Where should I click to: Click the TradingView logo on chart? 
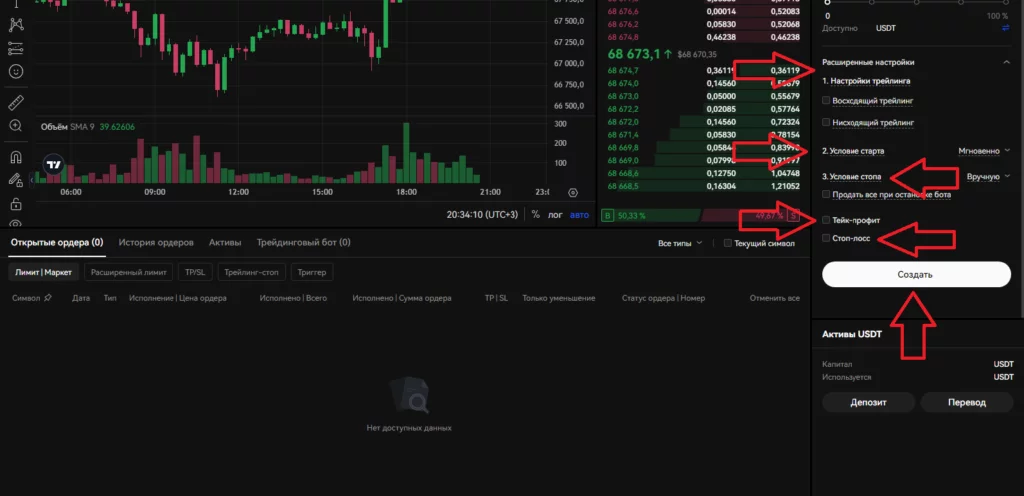pos(54,165)
